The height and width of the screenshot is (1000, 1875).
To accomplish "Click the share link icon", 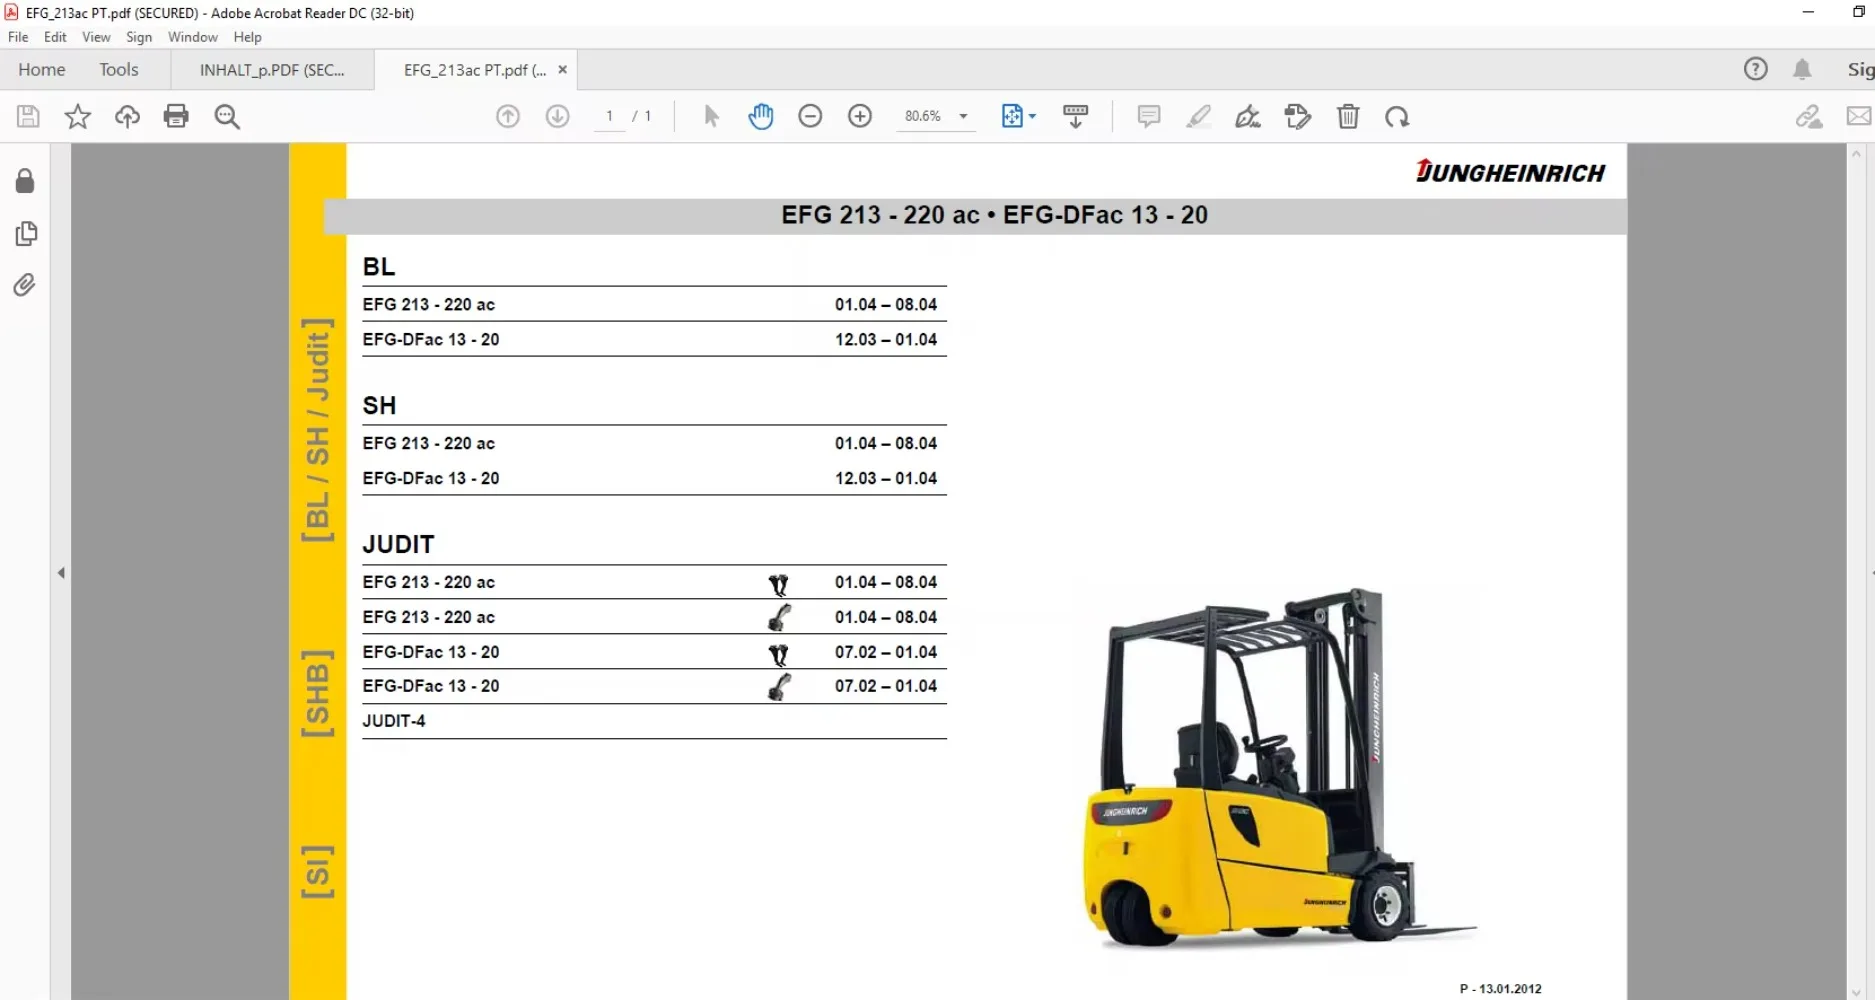I will click(1809, 117).
